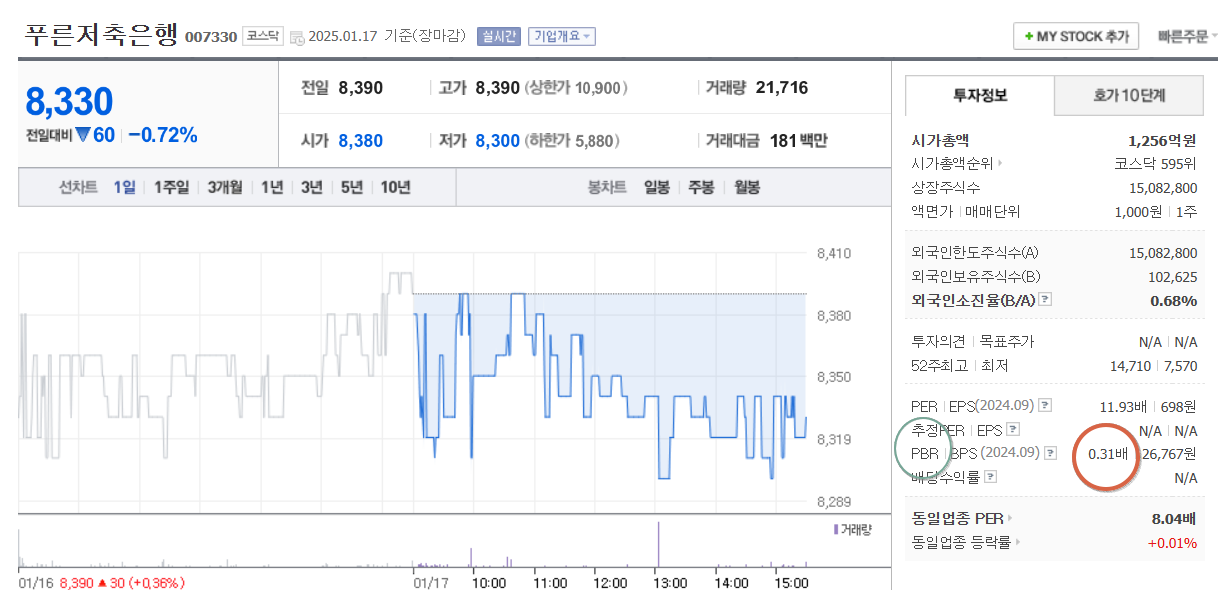
Task: Click the 코스닥 595위 ranking value
Action: pyautogui.click(x=1155, y=164)
